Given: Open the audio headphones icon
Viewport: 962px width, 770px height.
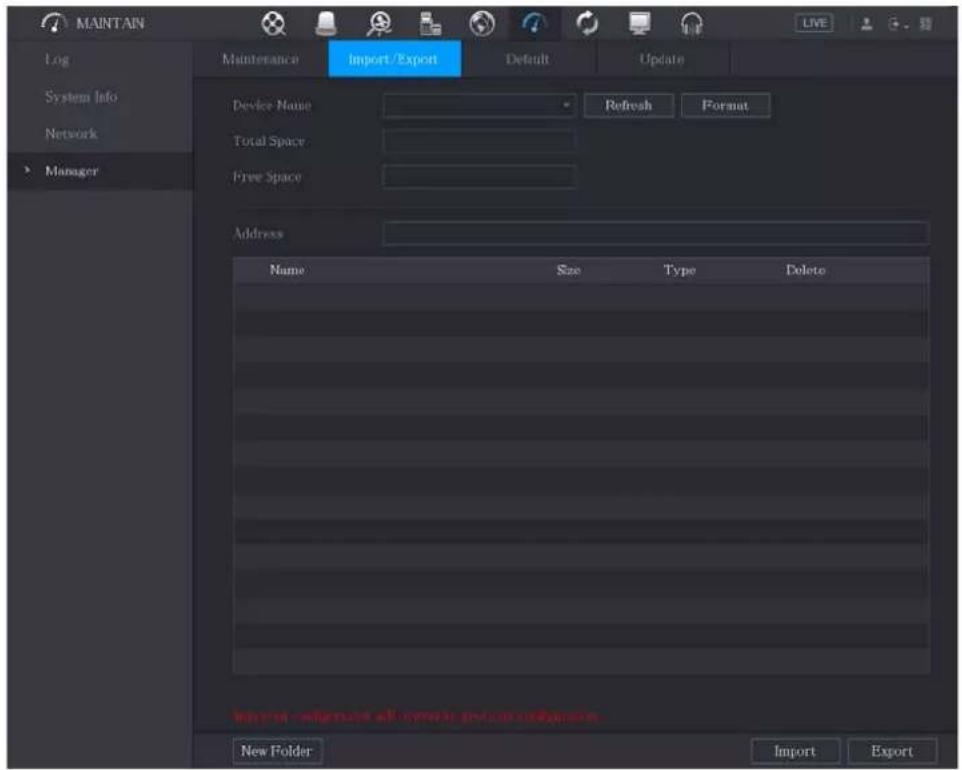Looking at the screenshot, I should tap(691, 25).
